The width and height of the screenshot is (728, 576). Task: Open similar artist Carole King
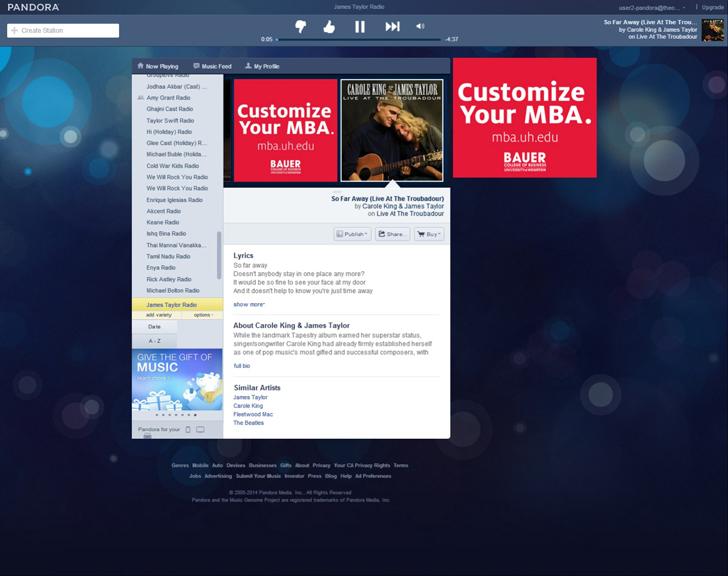pyautogui.click(x=248, y=406)
